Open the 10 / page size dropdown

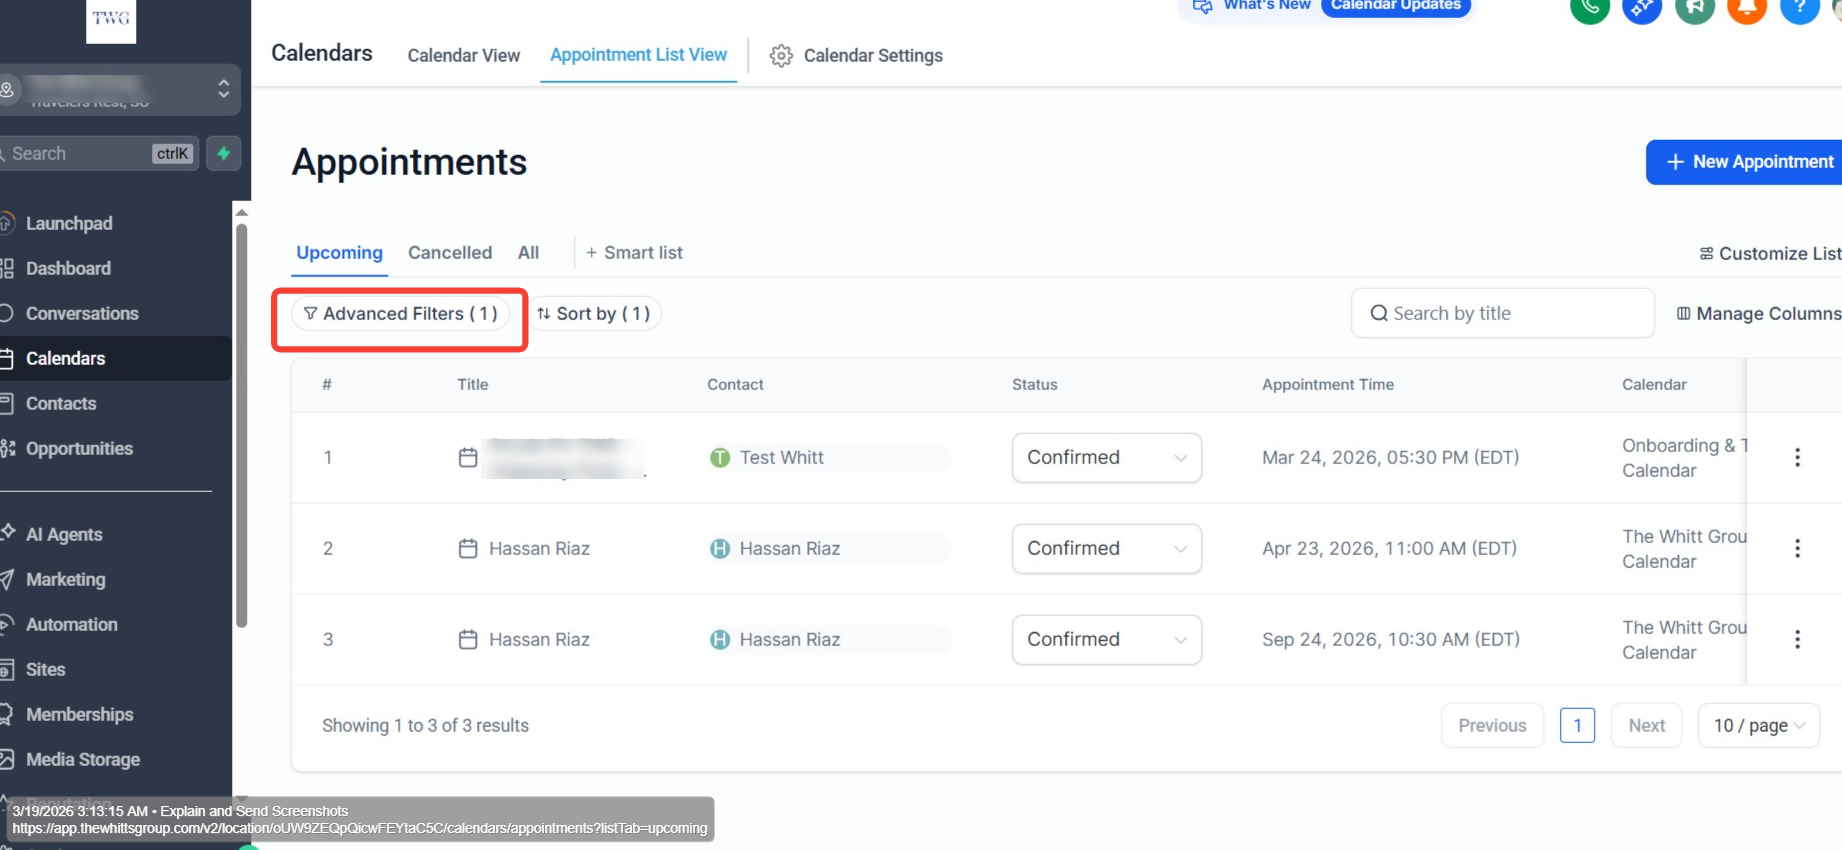(x=1758, y=726)
